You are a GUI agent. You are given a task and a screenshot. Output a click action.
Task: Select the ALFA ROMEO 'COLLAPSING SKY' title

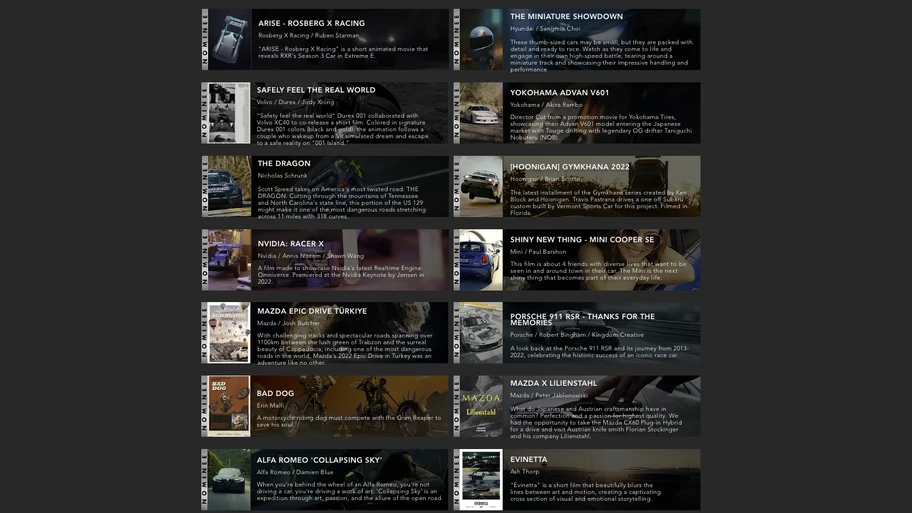pyautogui.click(x=319, y=460)
